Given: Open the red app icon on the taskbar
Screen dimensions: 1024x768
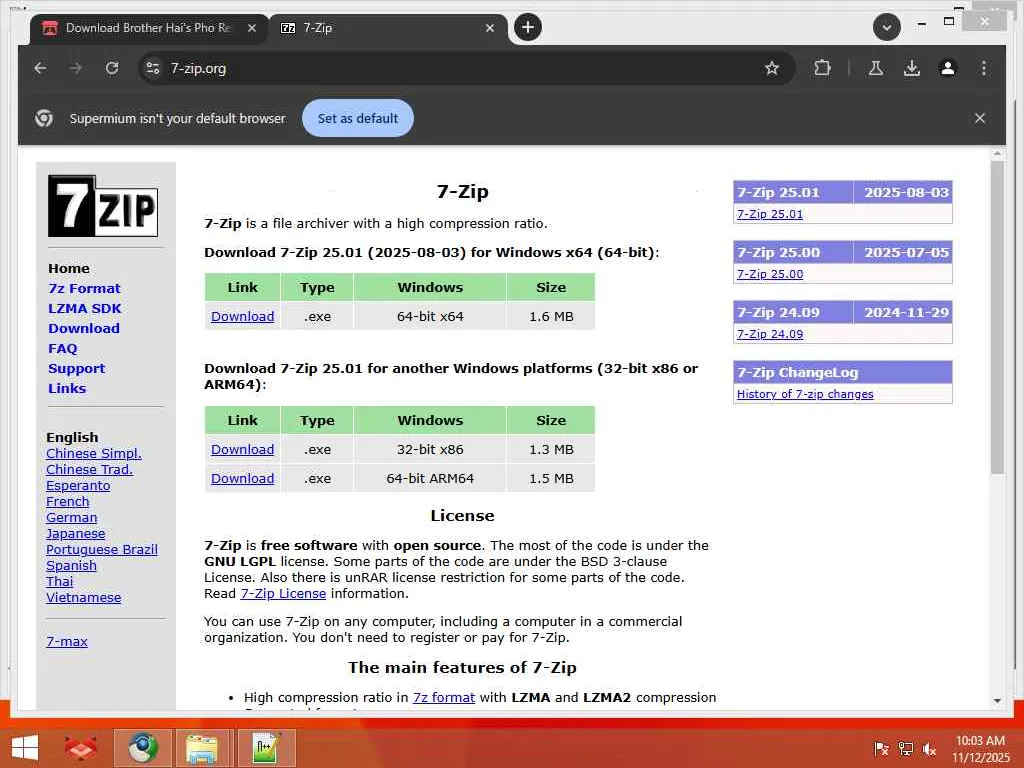Looking at the screenshot, I should pyautogui.click(x=81, y=748).
